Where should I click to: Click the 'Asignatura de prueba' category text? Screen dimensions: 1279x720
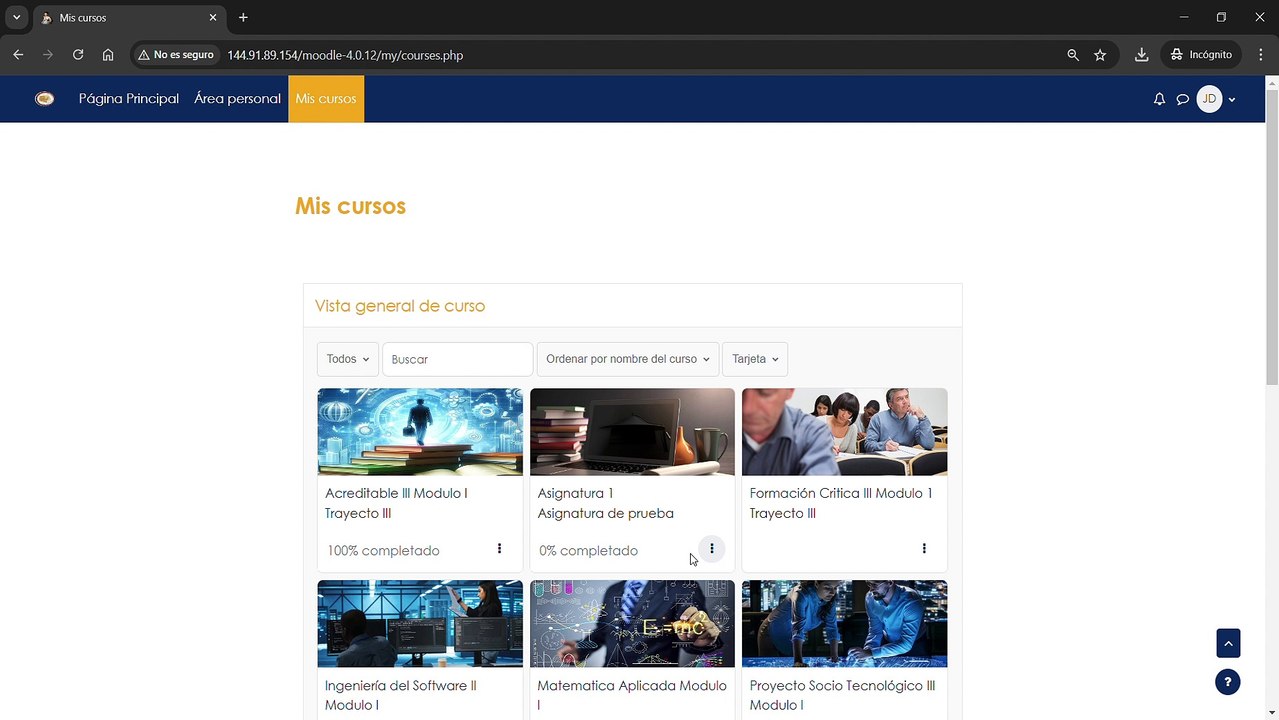606,513
